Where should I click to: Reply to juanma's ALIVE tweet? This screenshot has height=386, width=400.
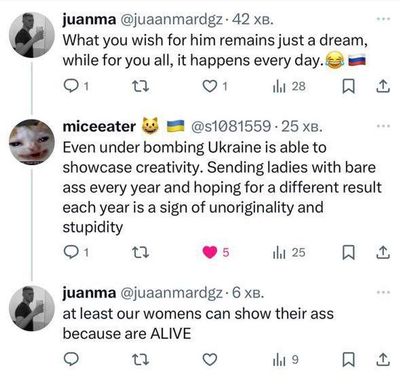[71, 359]
